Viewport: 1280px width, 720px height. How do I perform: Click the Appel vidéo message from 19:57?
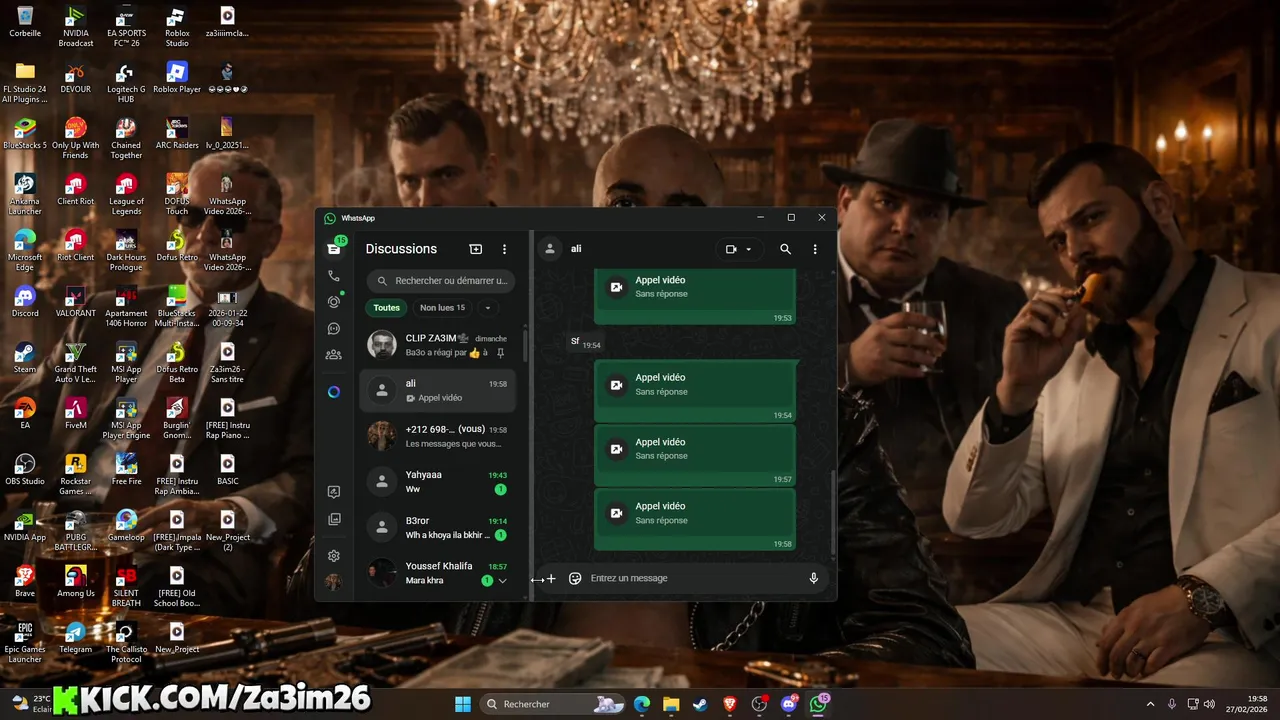(696, 456)
